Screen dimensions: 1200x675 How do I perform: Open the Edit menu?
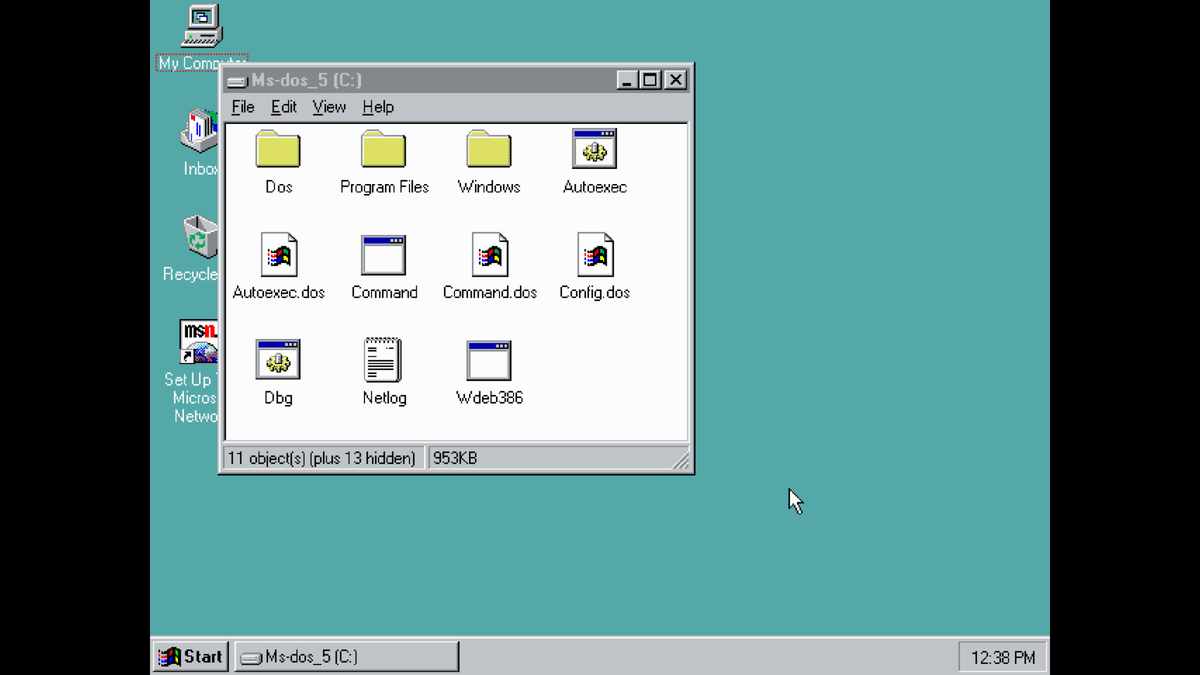pyautogui.click(x=284, y=107)
